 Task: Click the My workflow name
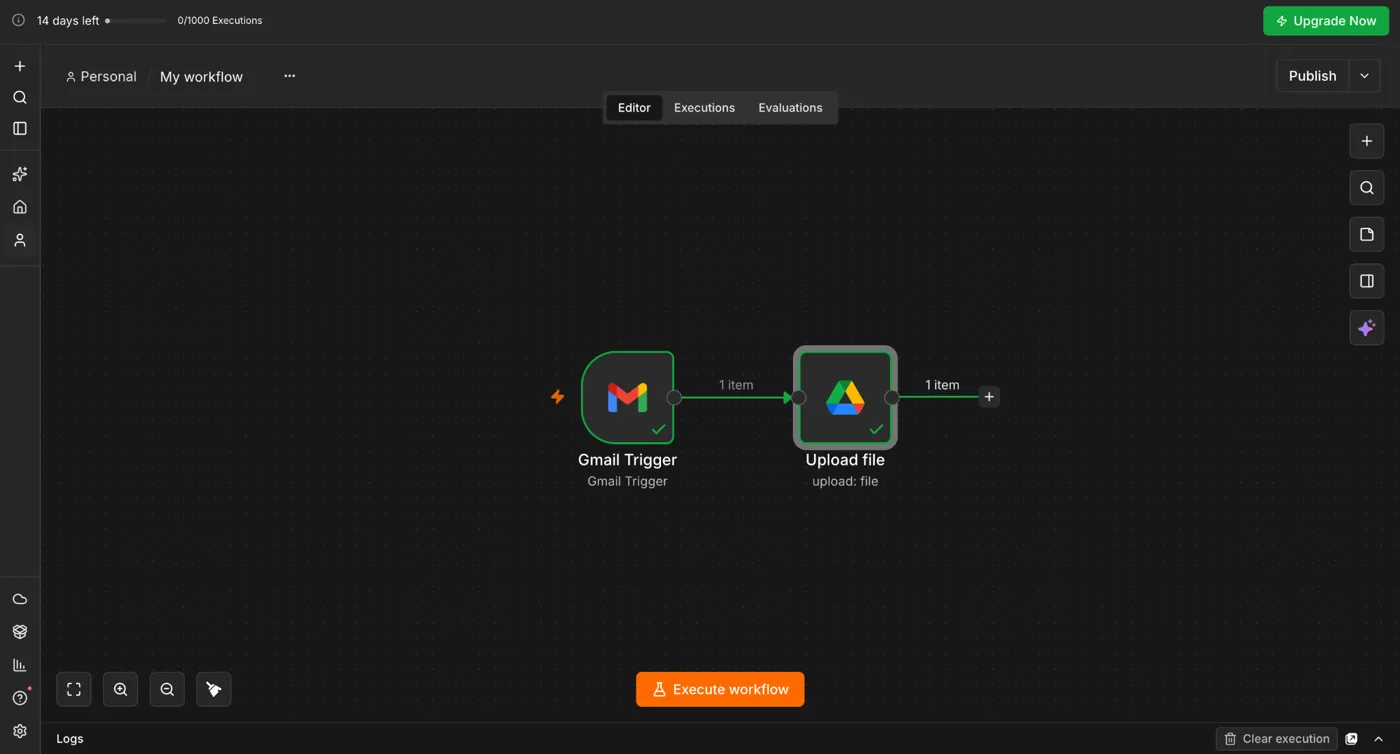(201, 77)
